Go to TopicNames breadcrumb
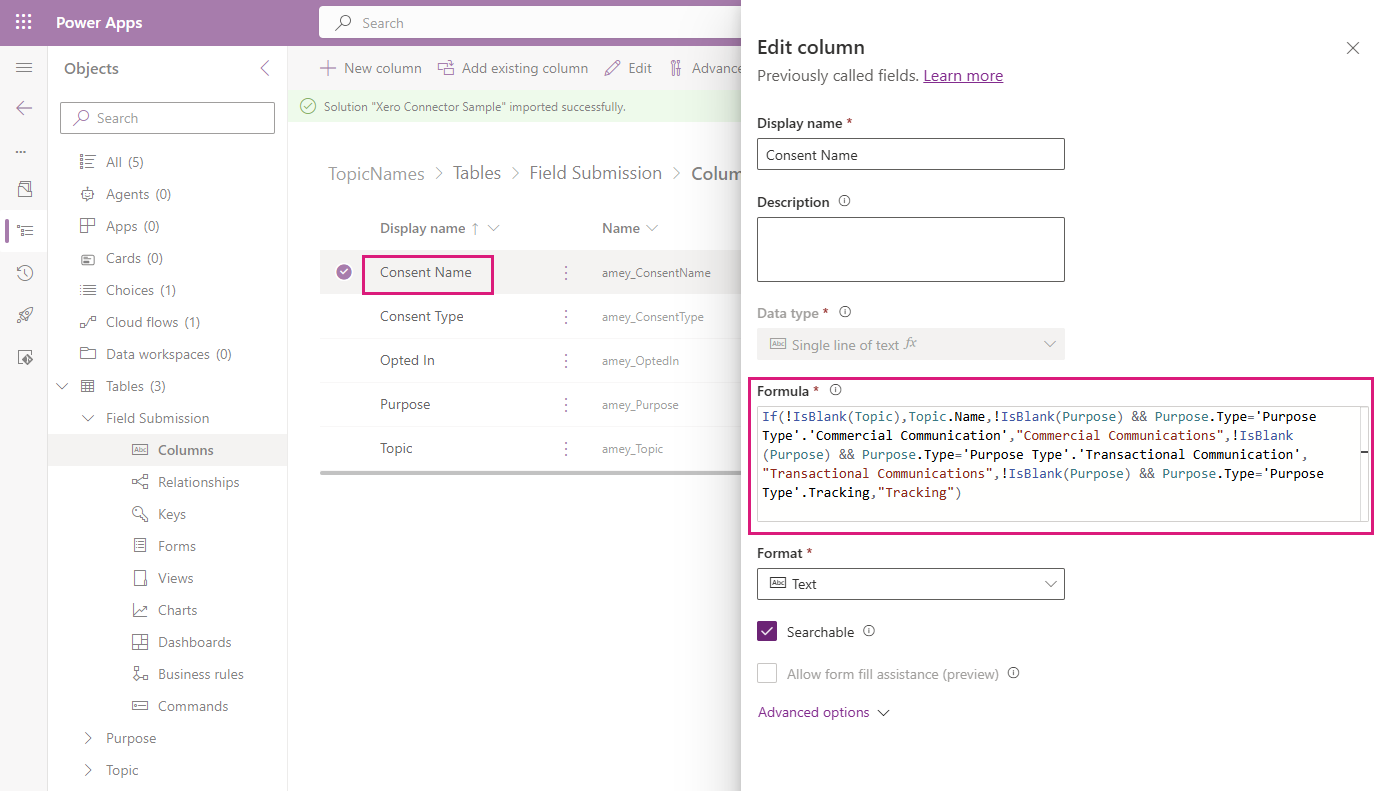This screenshot has width=1385, height=791. [x=376, y=173]
